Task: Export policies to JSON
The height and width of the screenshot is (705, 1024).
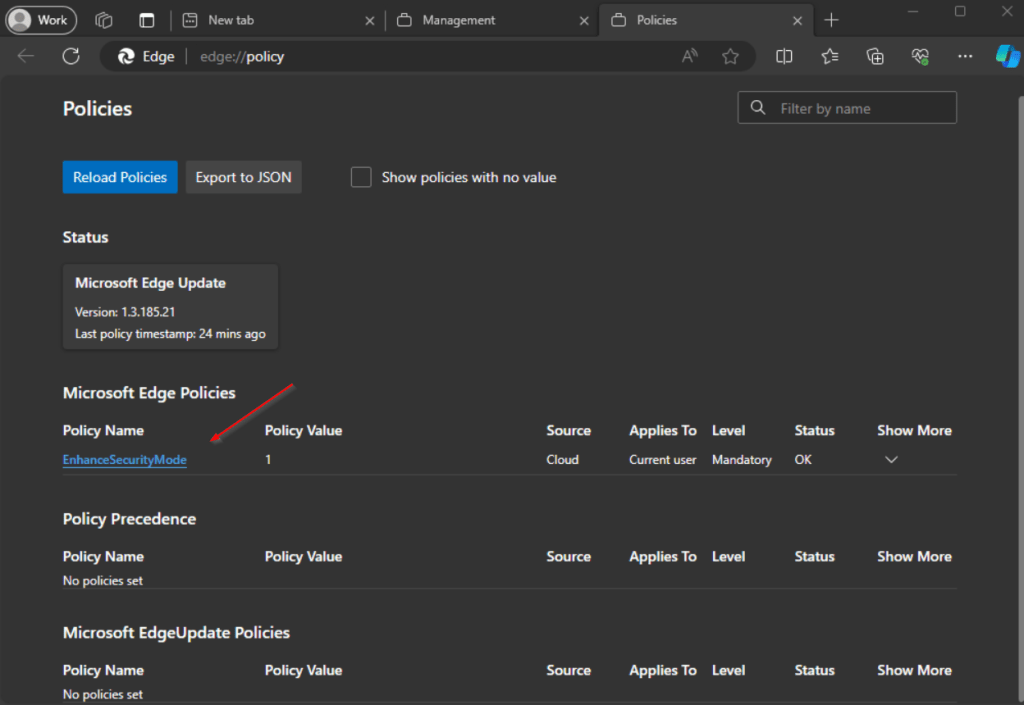Action: pos(243,177)
